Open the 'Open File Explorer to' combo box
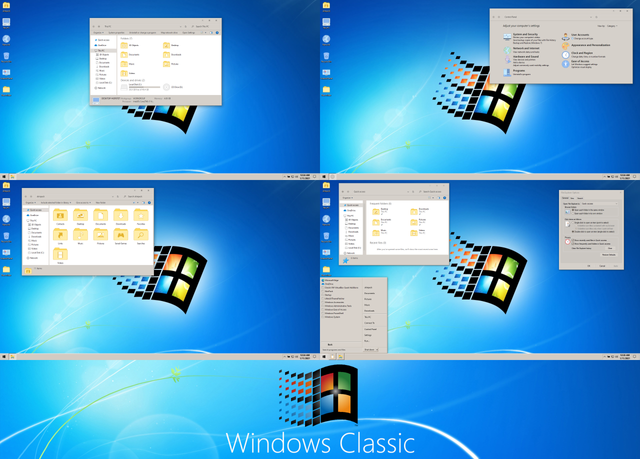The image size is (640, 459). [600, 204]
